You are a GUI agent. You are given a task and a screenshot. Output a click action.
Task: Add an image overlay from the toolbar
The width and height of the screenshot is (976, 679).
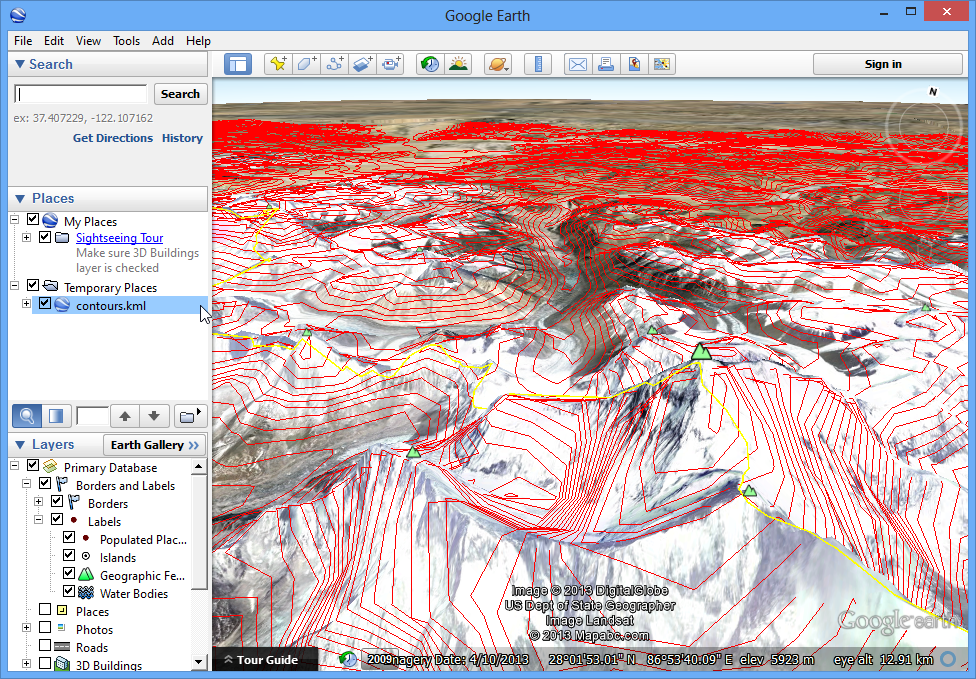[363, 64]
